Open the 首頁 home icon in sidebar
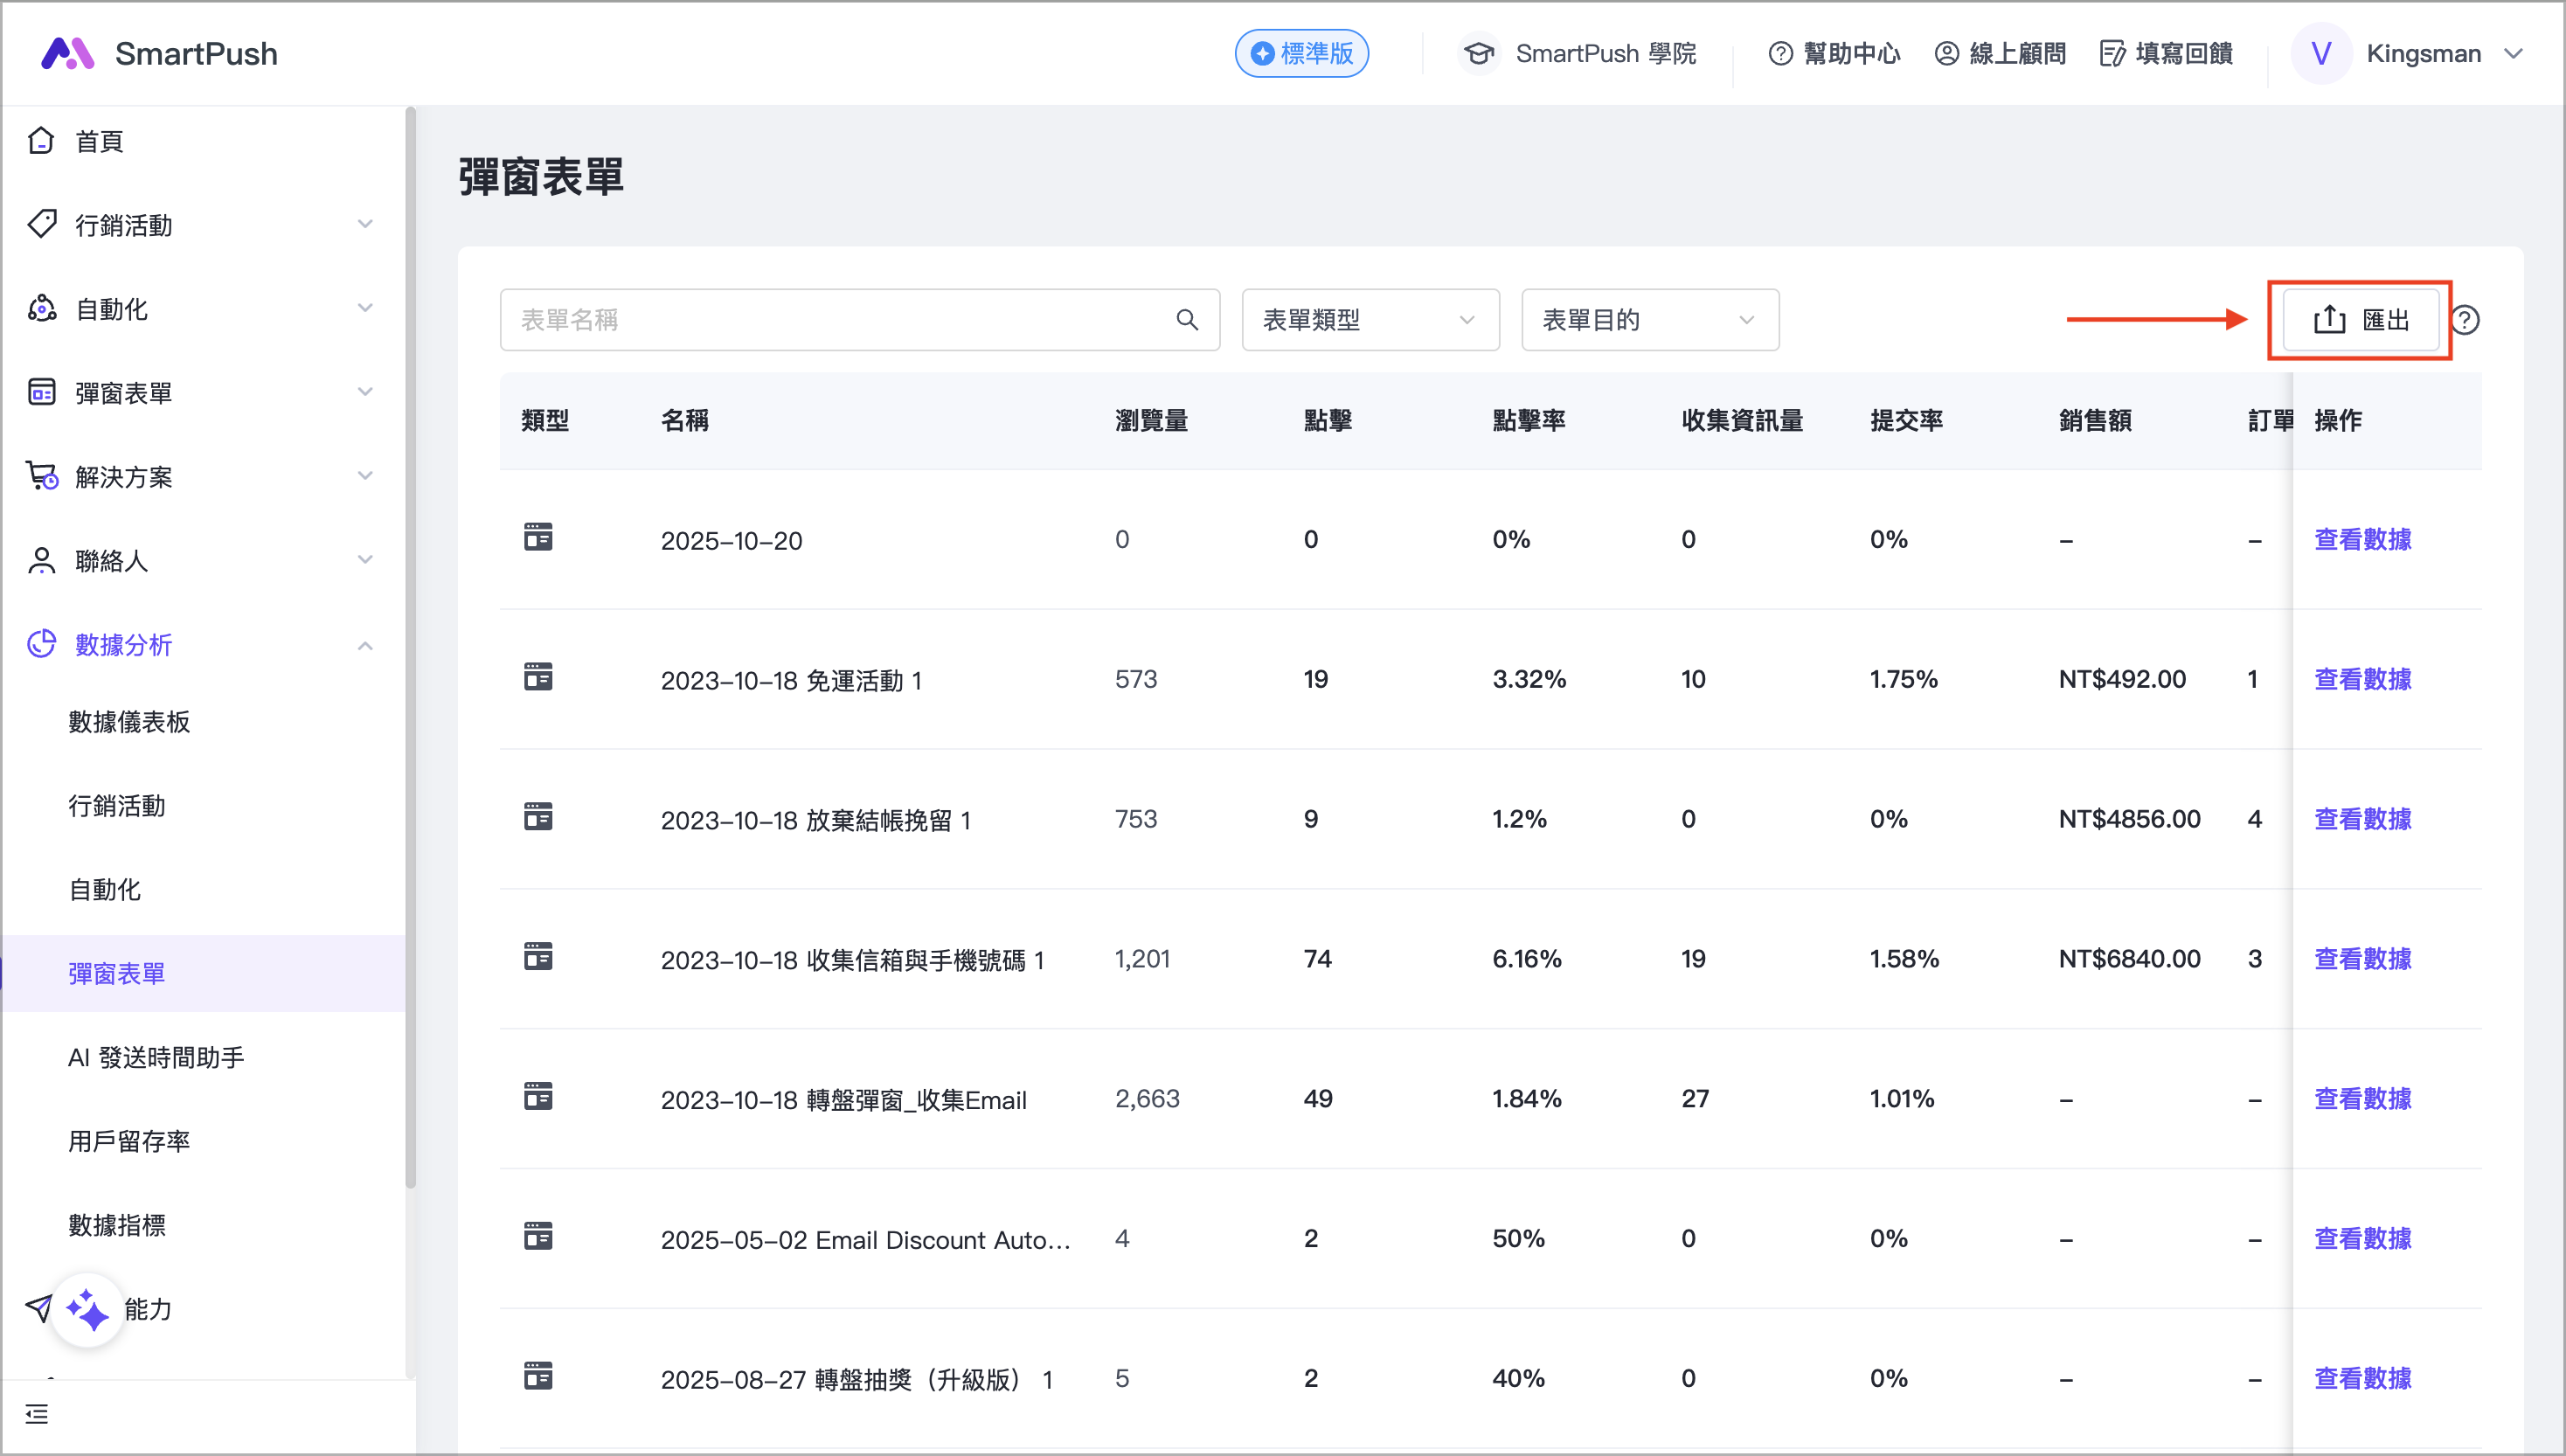 point(41,140)
